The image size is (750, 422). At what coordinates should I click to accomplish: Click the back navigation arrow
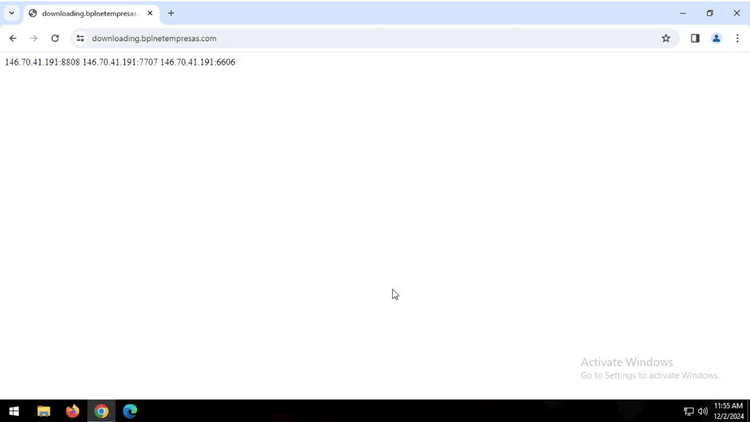[x=13, y=38]
